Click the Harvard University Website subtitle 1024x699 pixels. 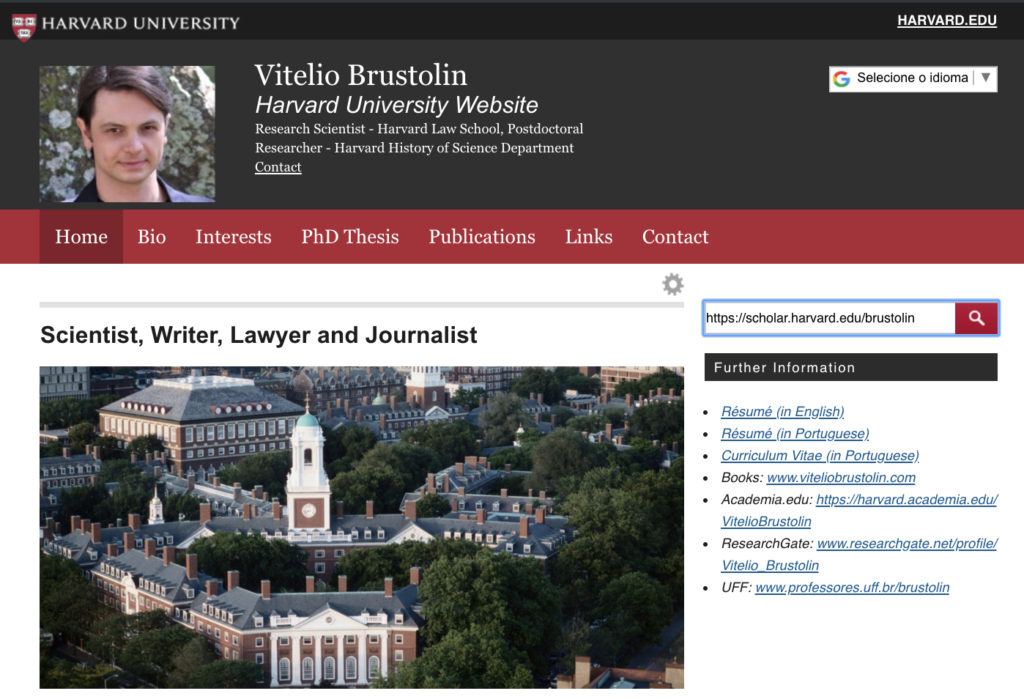[x=396, y=105]
